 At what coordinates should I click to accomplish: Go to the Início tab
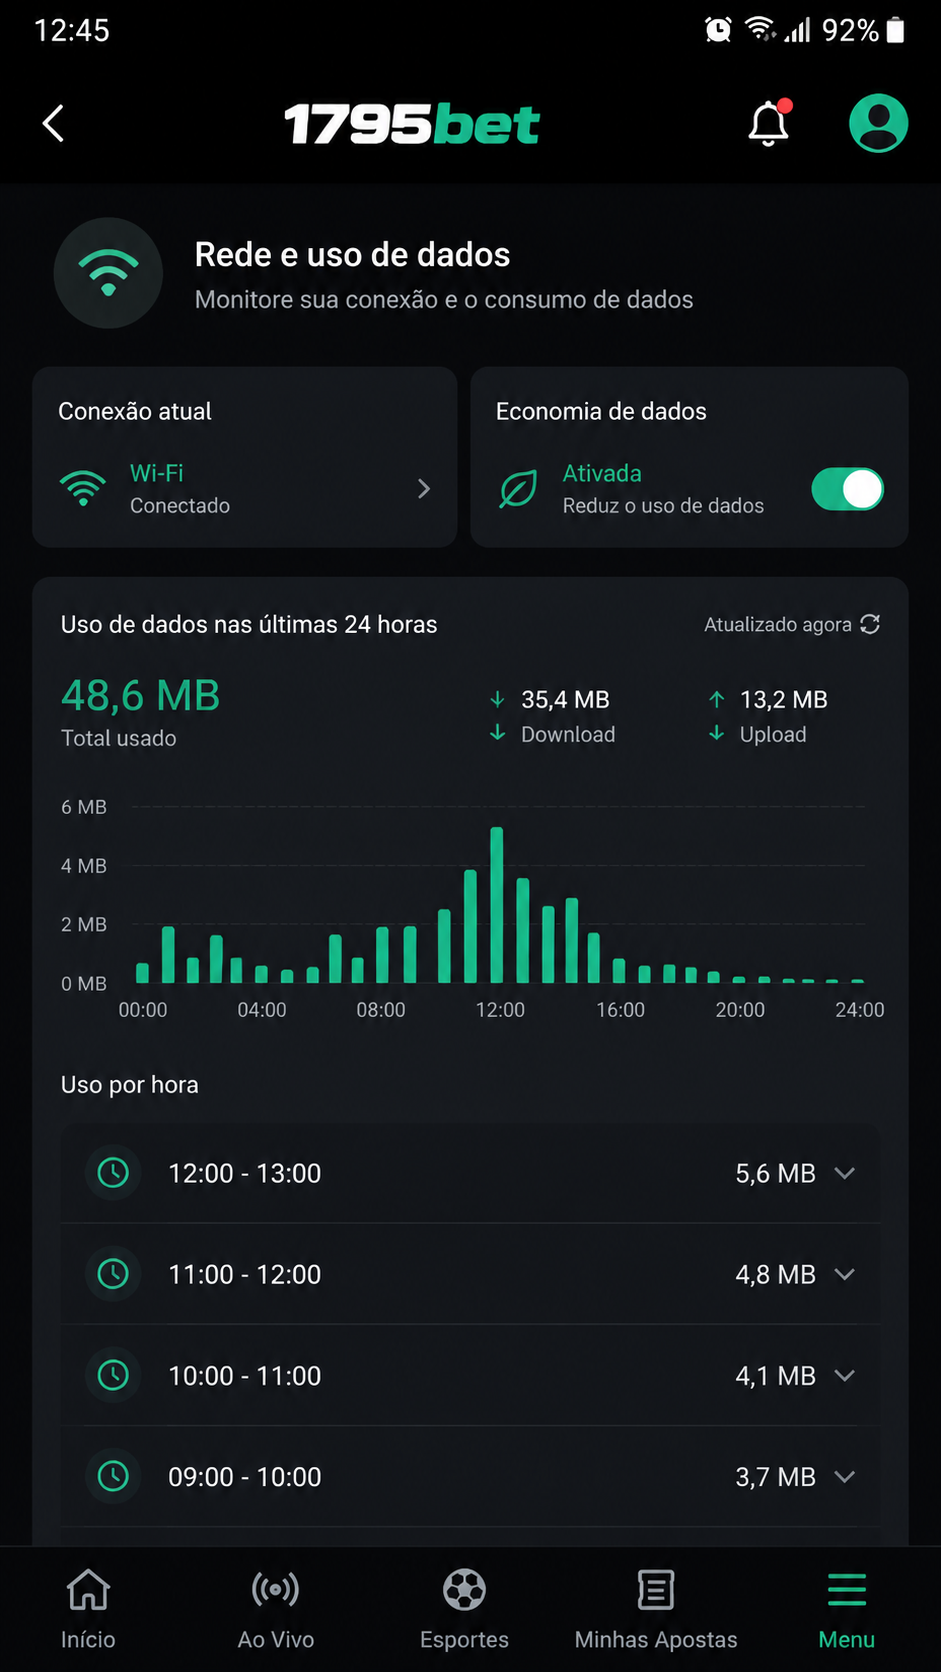click(88, 1609)
